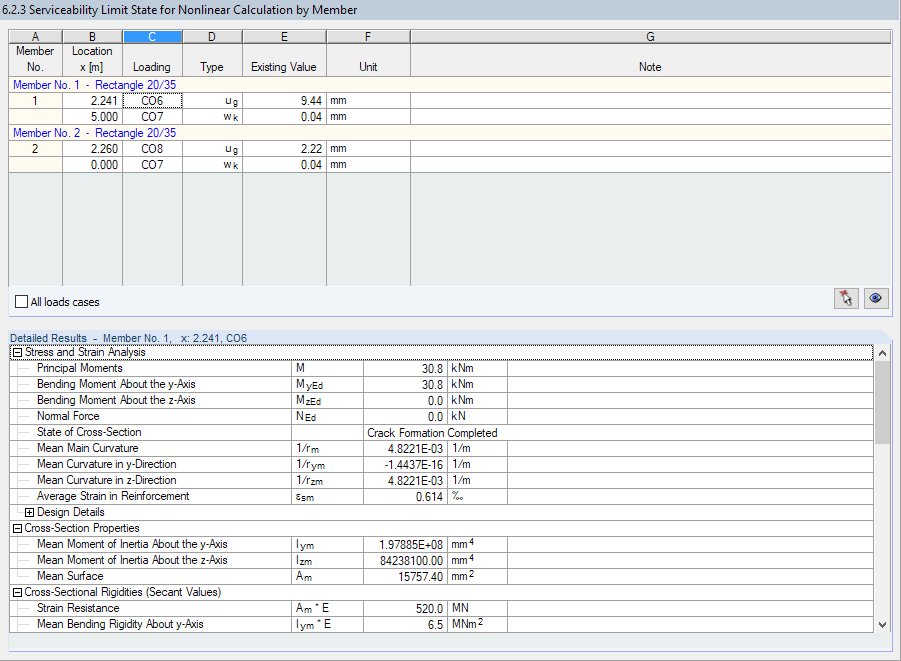Open the Rectangle 20/35 link for Member No. 2
Screen dimensions: 901x661
click(135, 133)
